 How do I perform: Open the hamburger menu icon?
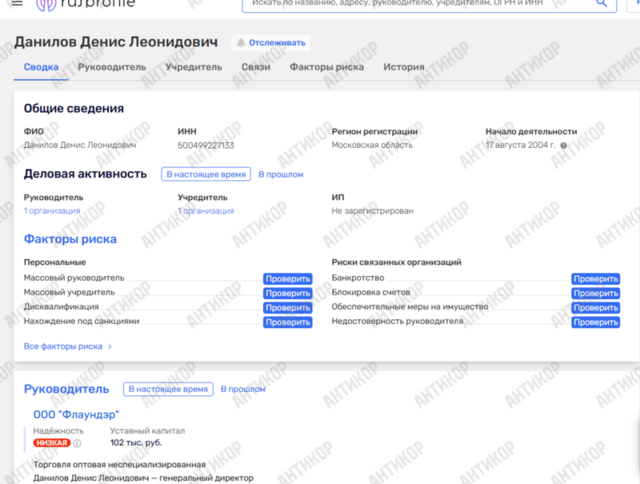click(x=17, y=3)
